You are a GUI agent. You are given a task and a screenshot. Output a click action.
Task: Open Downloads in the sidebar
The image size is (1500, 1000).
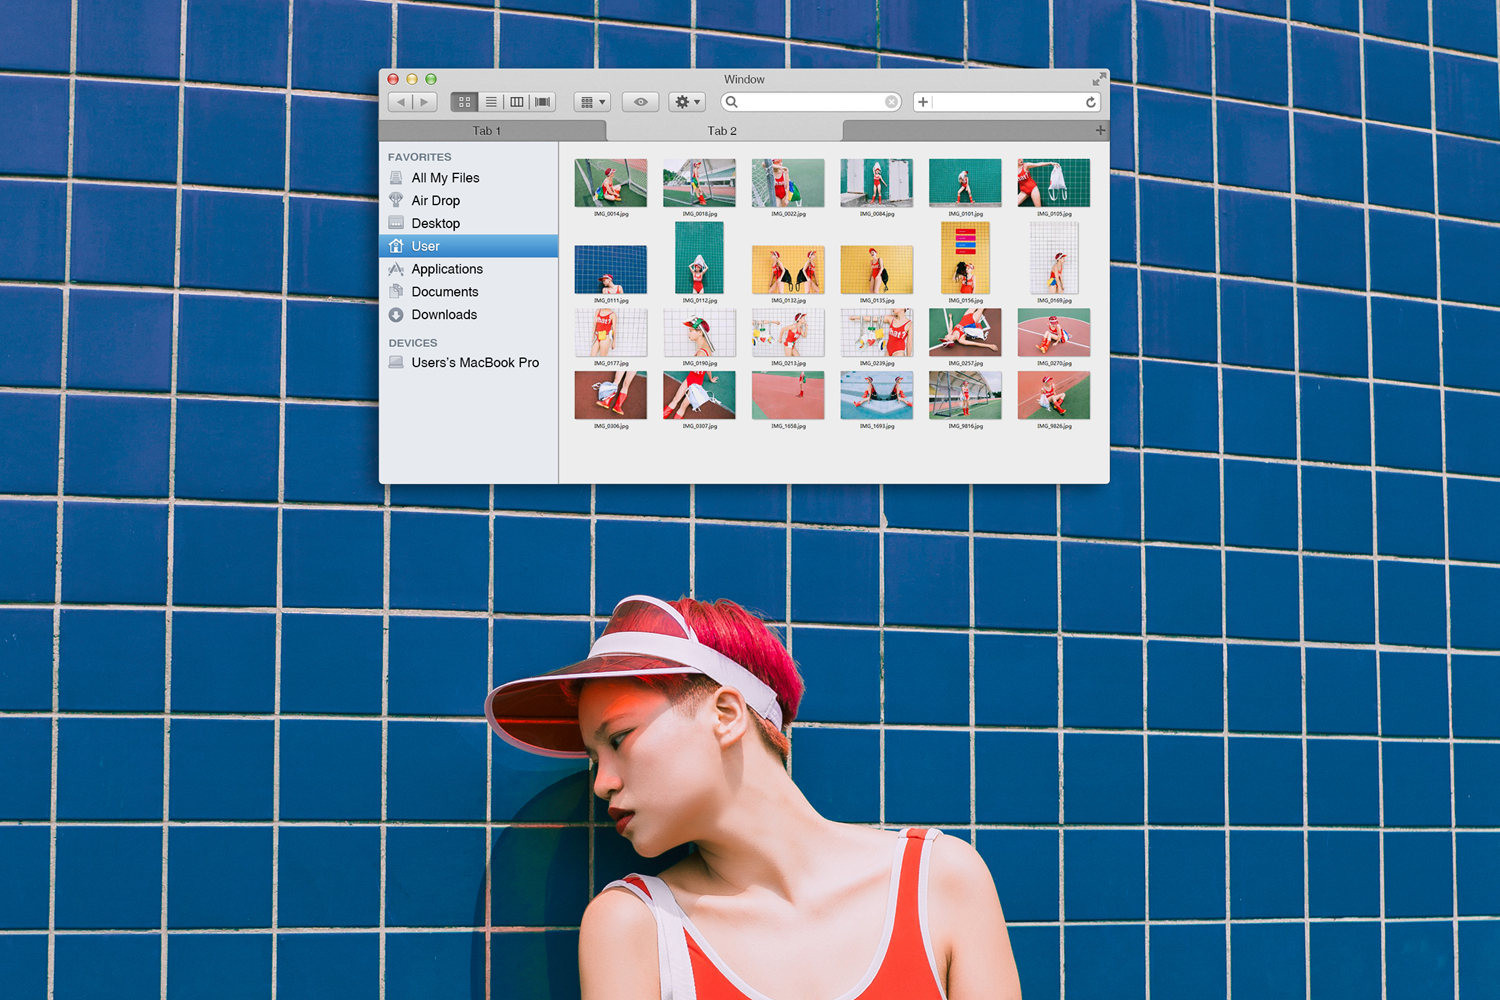(x=444, y=315)
